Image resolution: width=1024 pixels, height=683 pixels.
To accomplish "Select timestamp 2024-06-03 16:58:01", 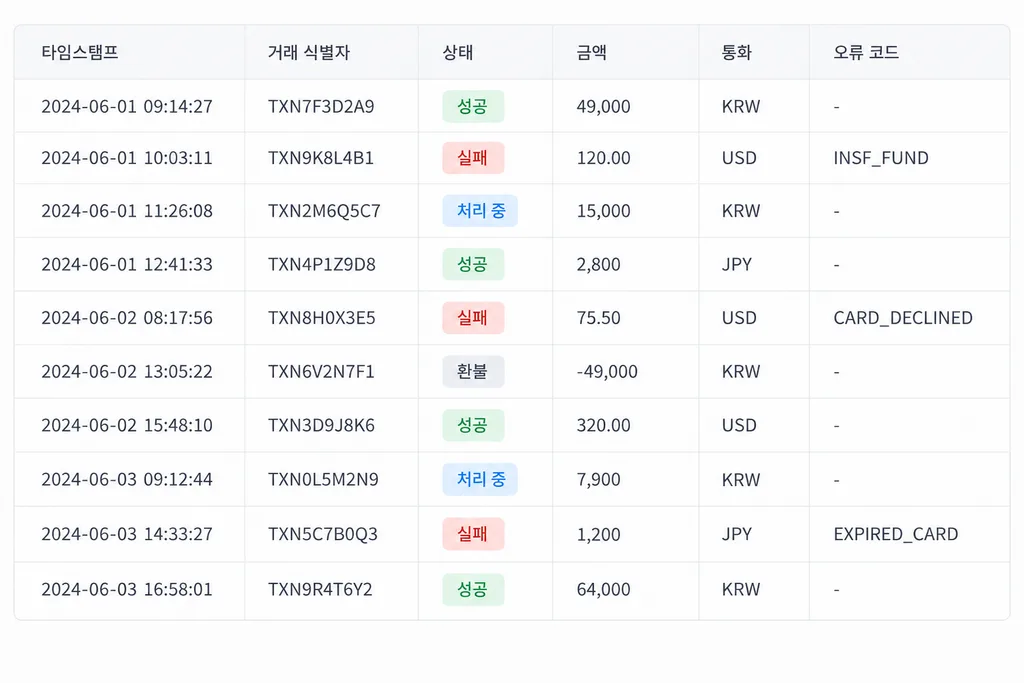I will tap(127, 590).
